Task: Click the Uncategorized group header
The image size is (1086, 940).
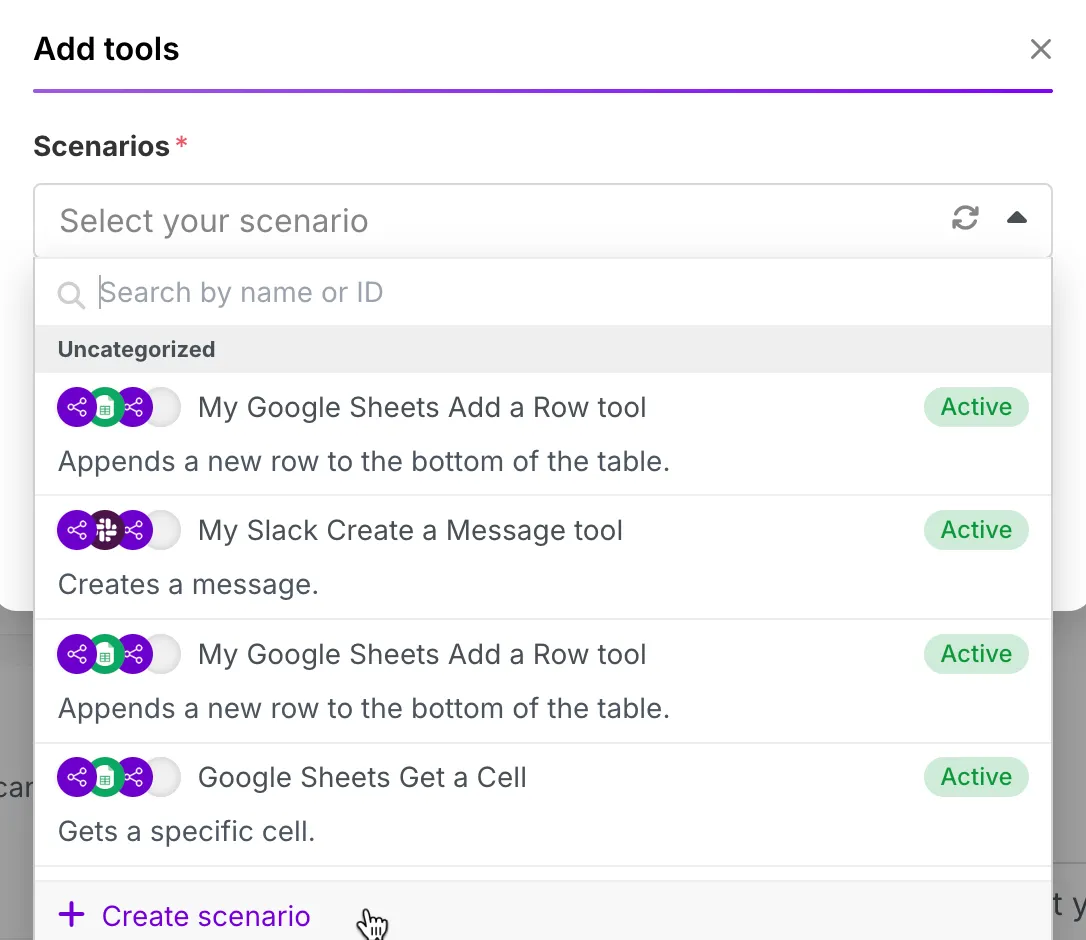Action: point(543,349)
